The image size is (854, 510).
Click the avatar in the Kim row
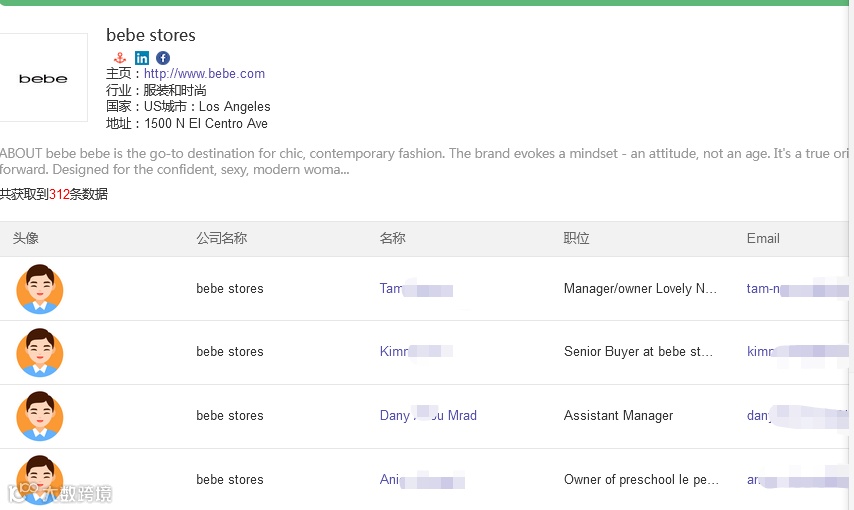40,352
